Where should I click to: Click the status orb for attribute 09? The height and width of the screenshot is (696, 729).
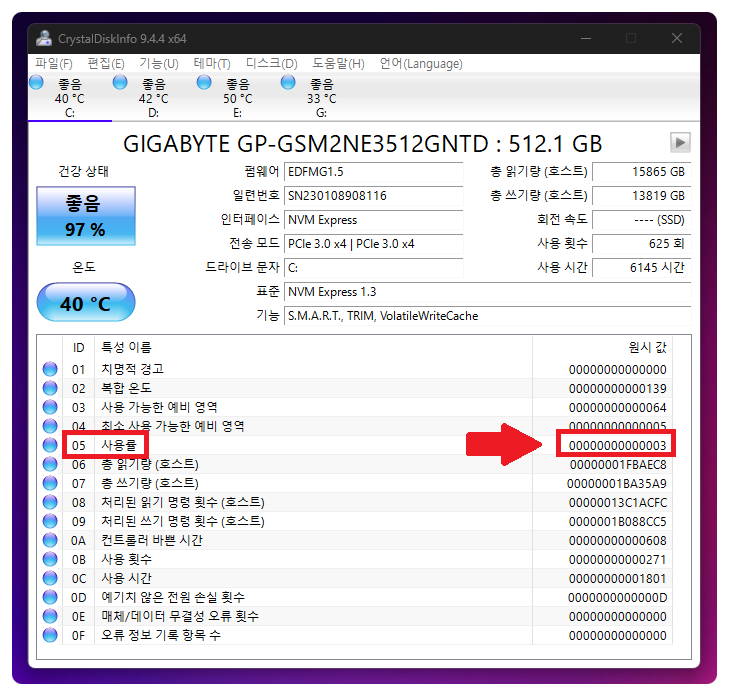click(x=50, y=521)
